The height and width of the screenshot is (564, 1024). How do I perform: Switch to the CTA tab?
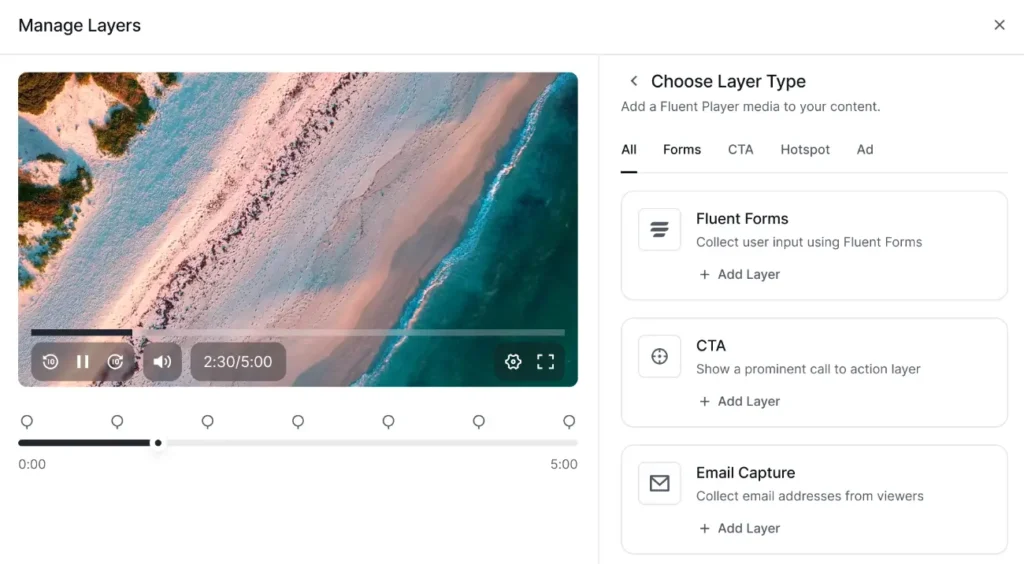click(x=741, y=149)
